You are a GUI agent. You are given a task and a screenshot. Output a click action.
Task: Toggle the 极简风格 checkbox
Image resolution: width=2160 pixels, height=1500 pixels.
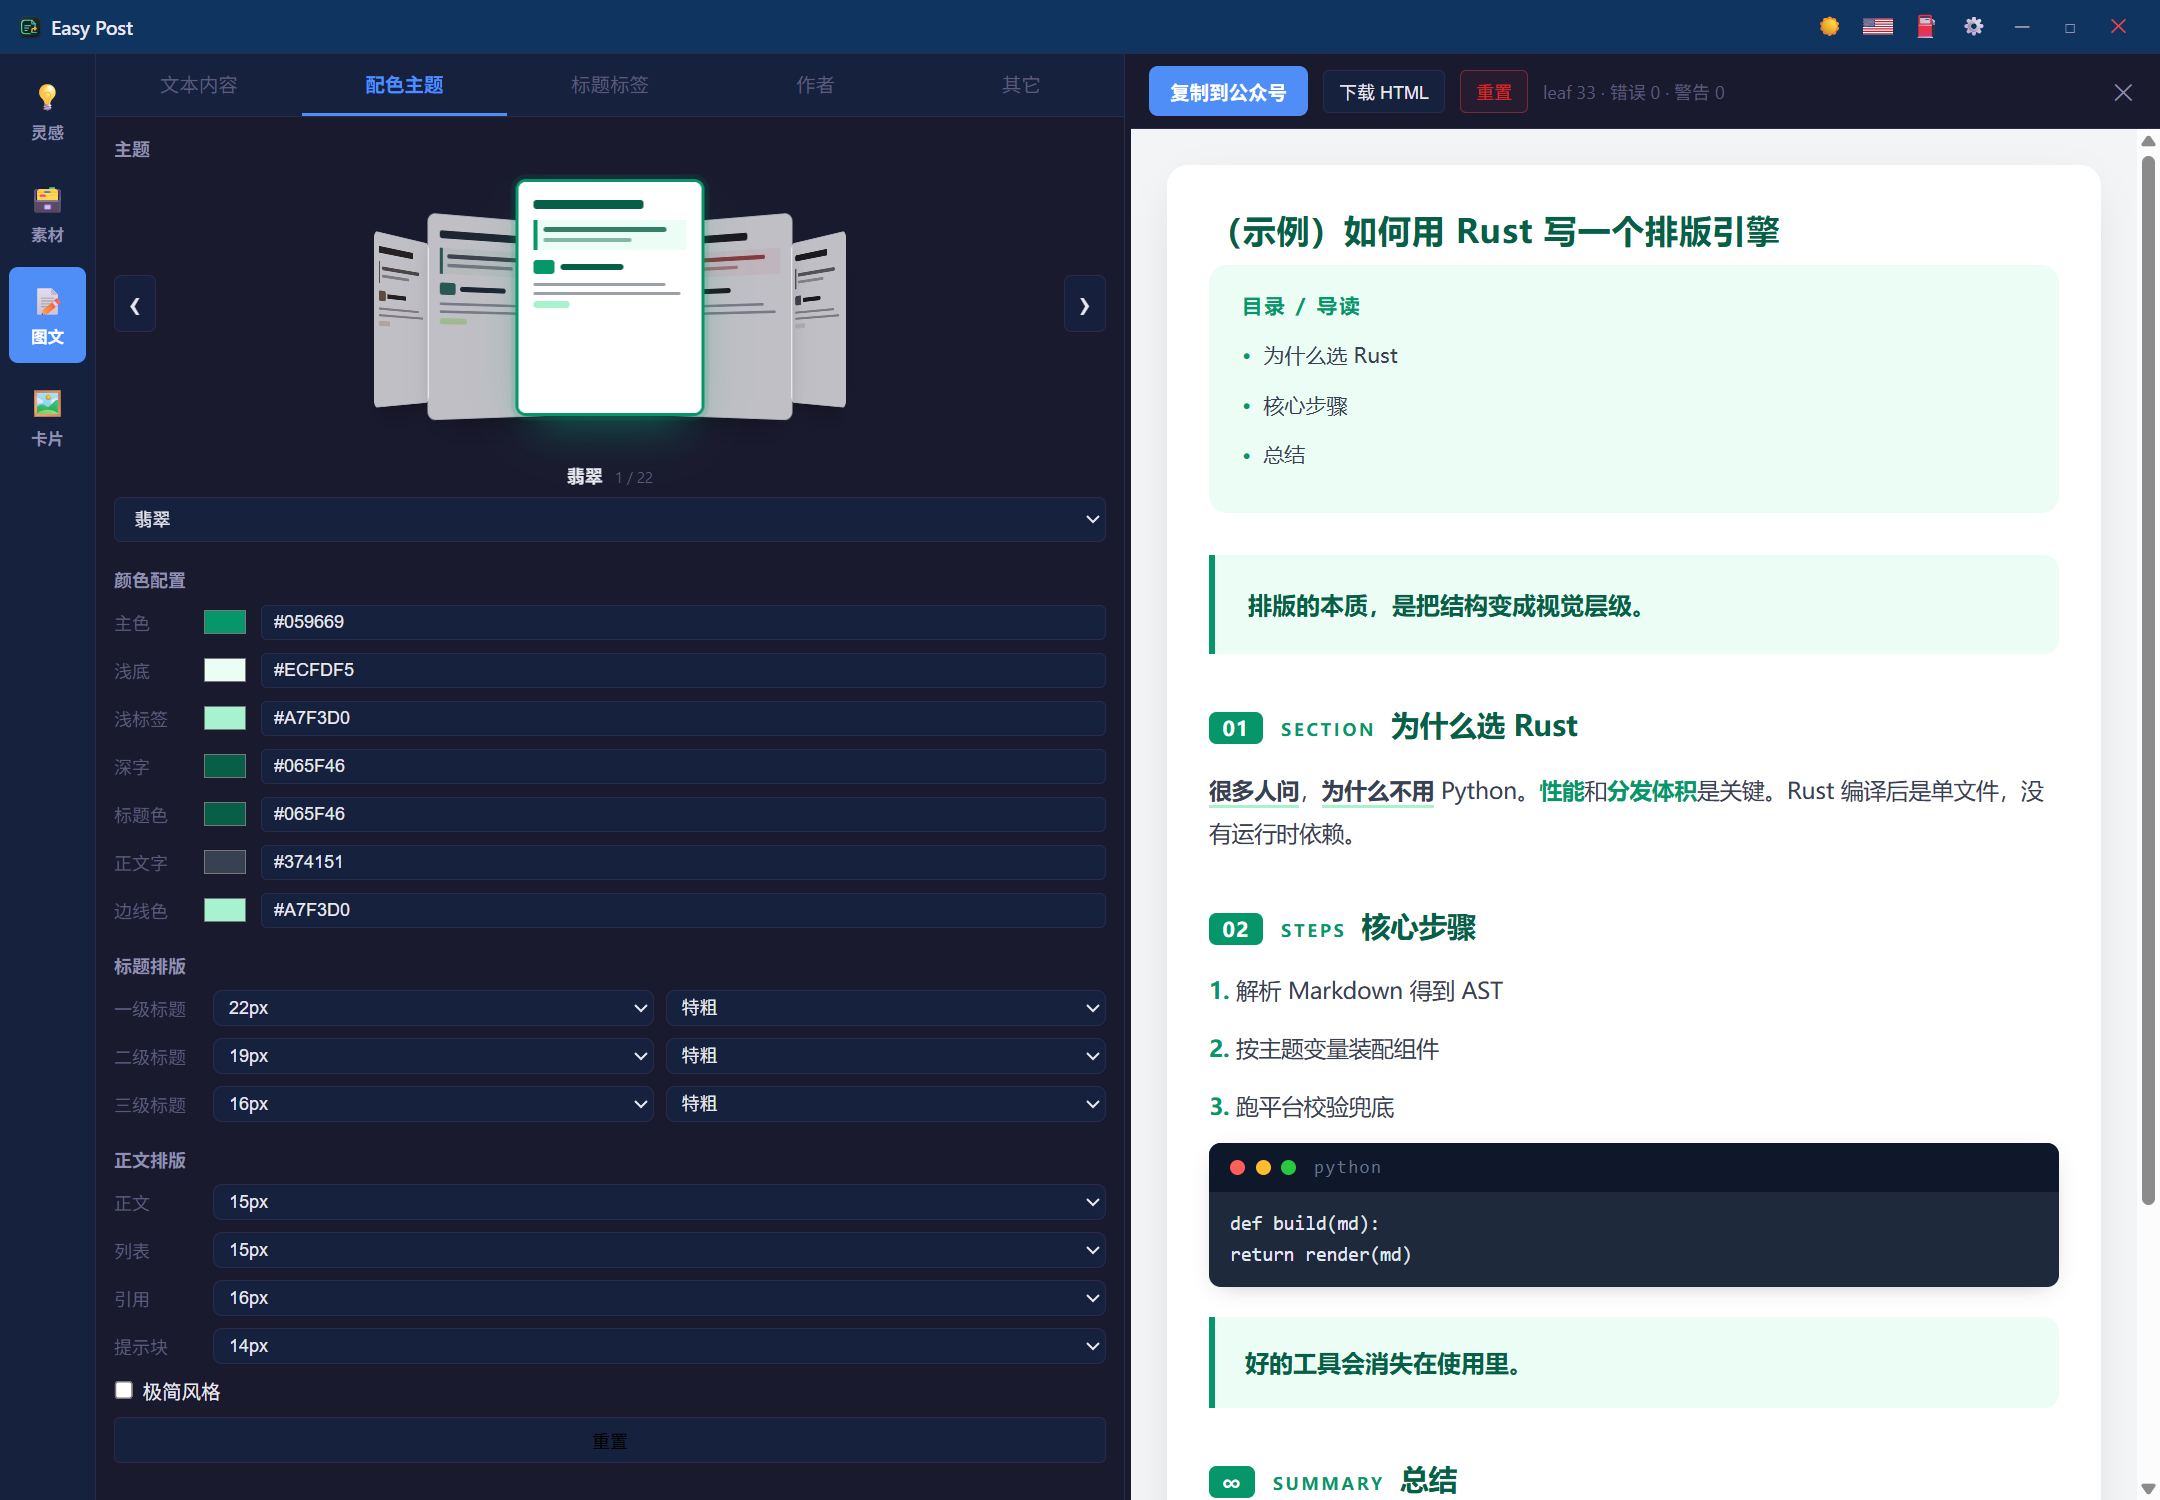124,1390
